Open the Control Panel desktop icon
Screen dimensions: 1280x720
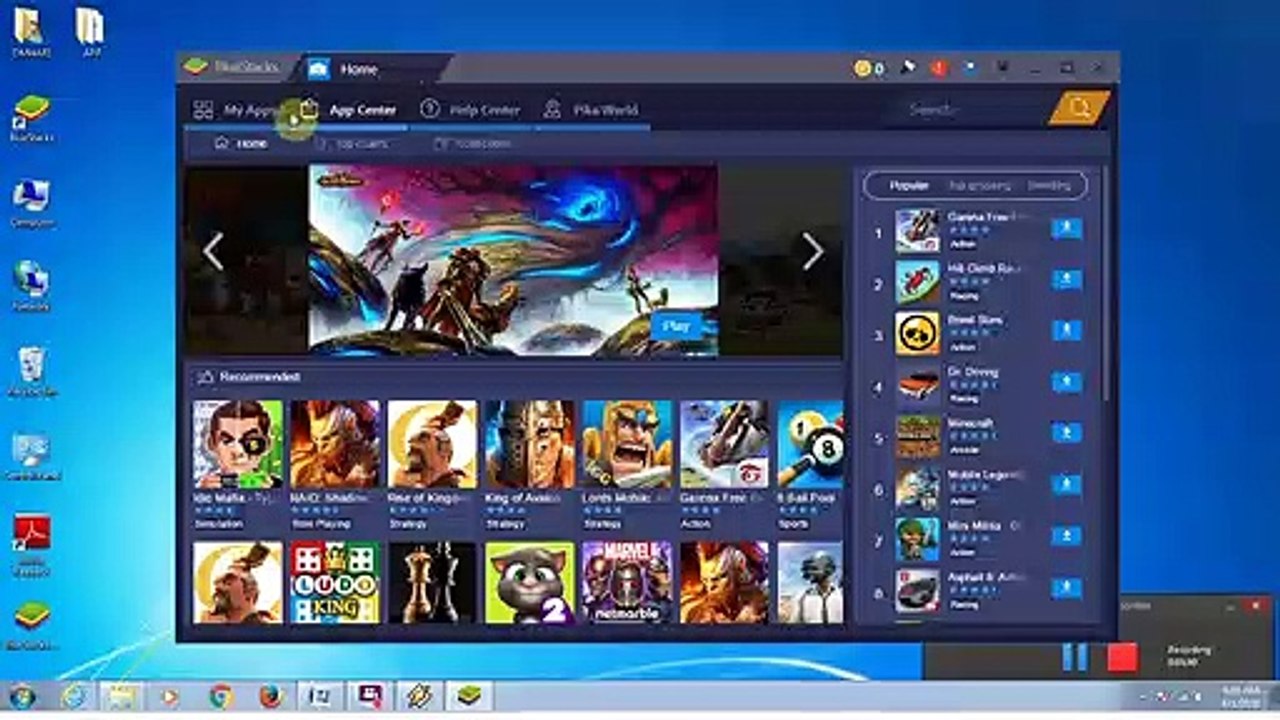click(31, 457)
